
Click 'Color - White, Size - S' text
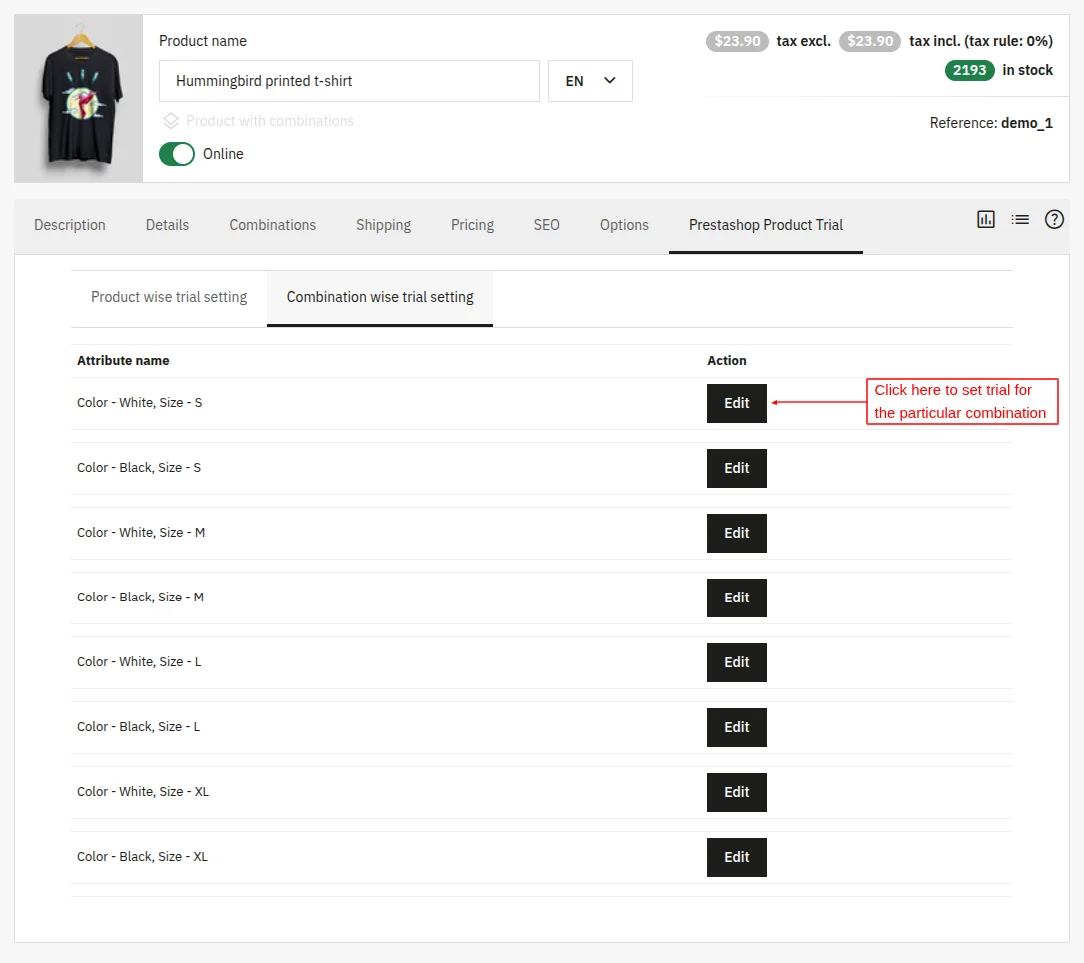(x=140, y=402)
